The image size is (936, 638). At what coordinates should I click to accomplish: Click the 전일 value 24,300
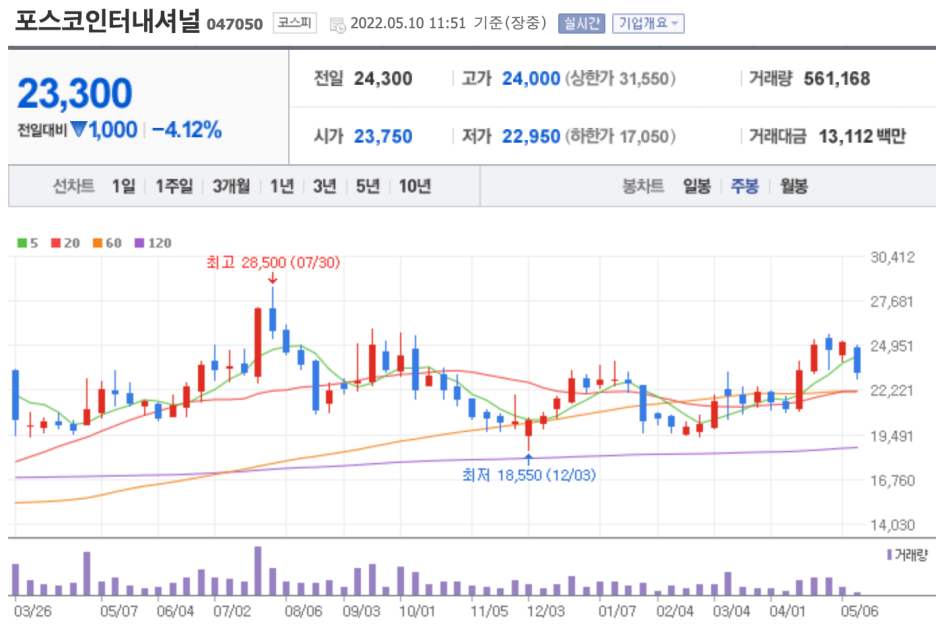[x=383, y=79]
